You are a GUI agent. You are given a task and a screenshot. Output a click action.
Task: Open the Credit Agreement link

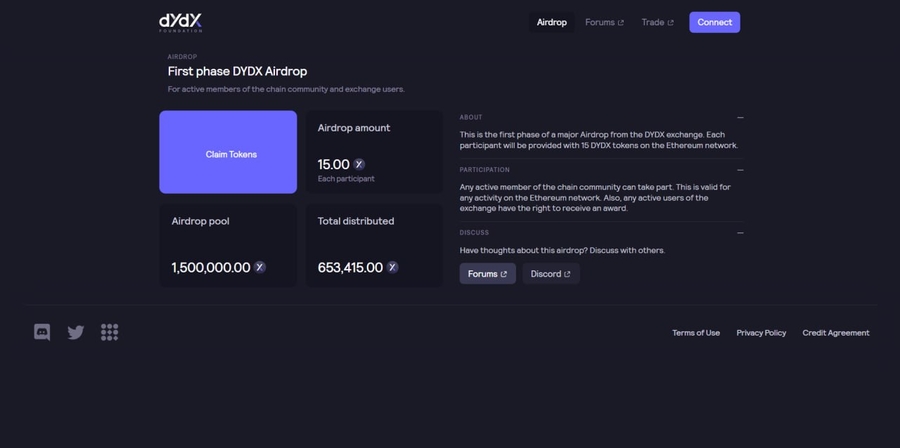tap(836, 333)
